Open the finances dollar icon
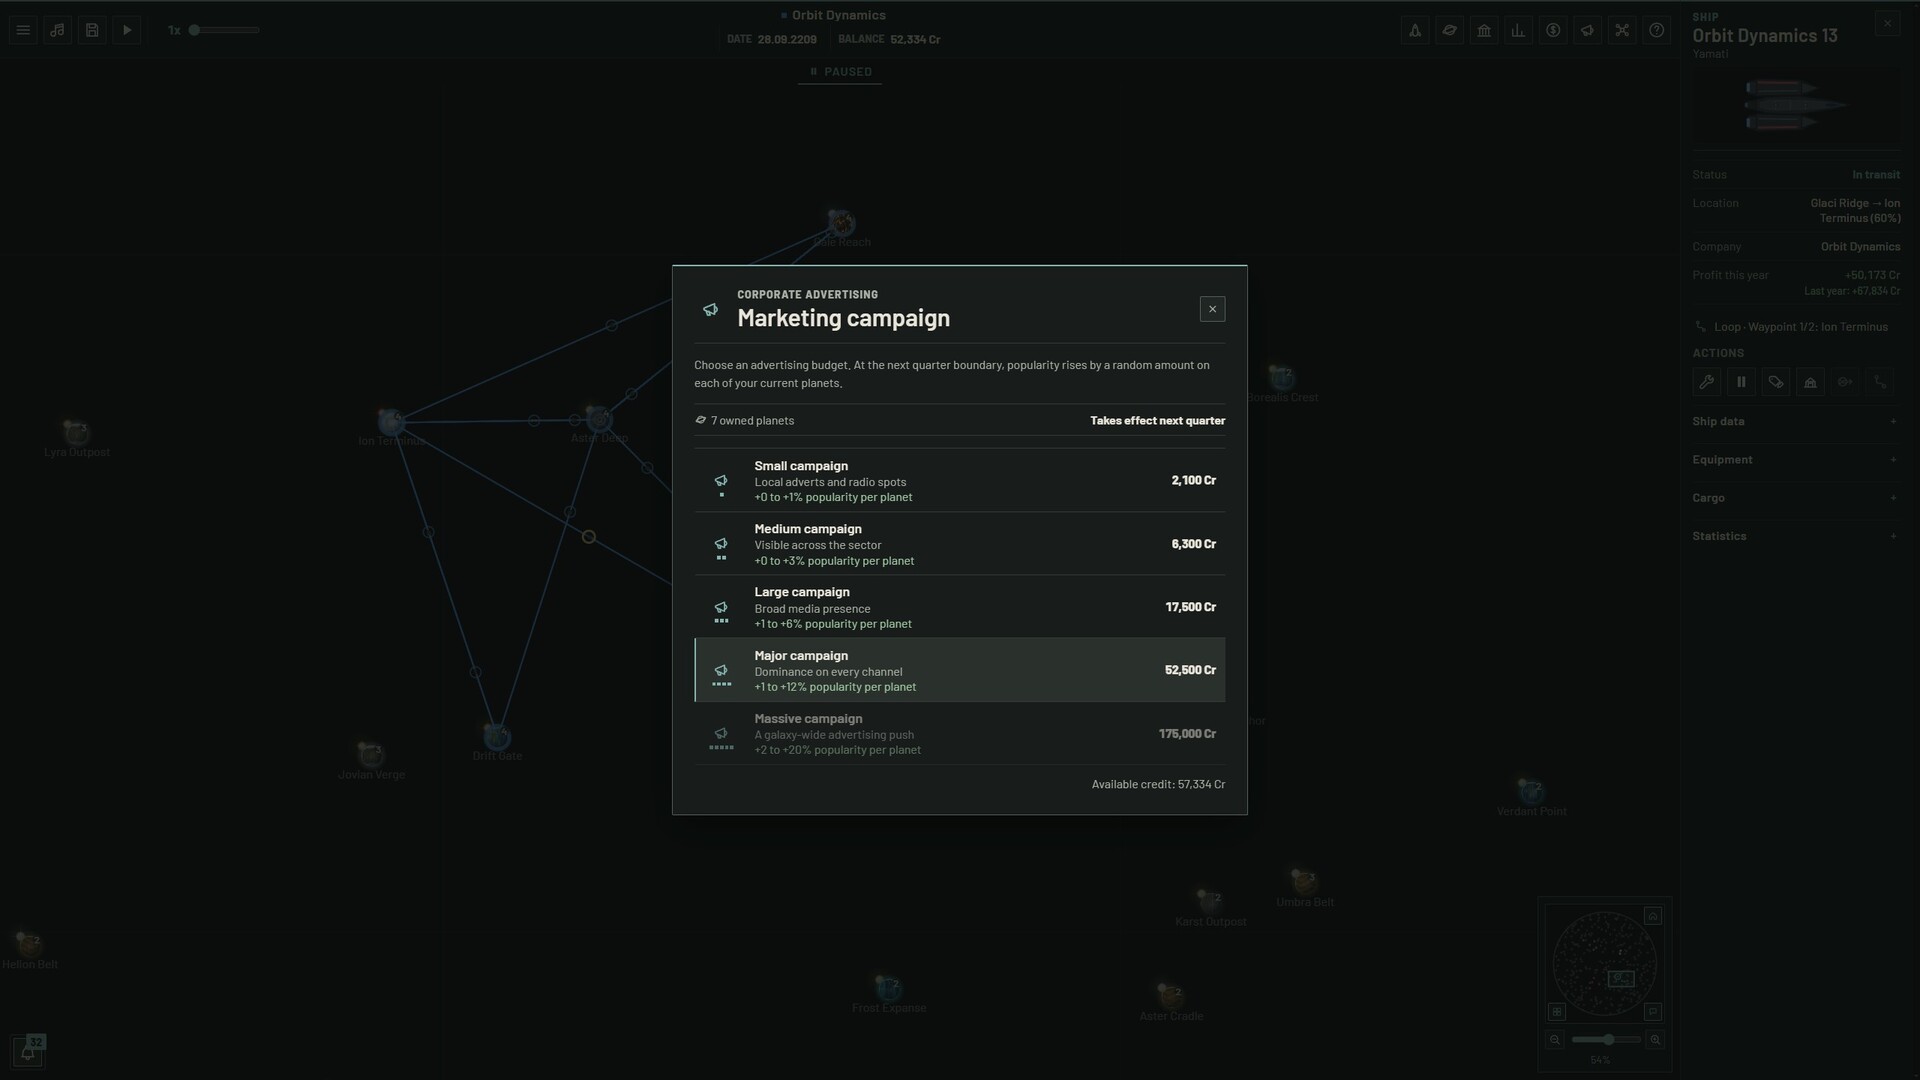 tap(1553, 30)
